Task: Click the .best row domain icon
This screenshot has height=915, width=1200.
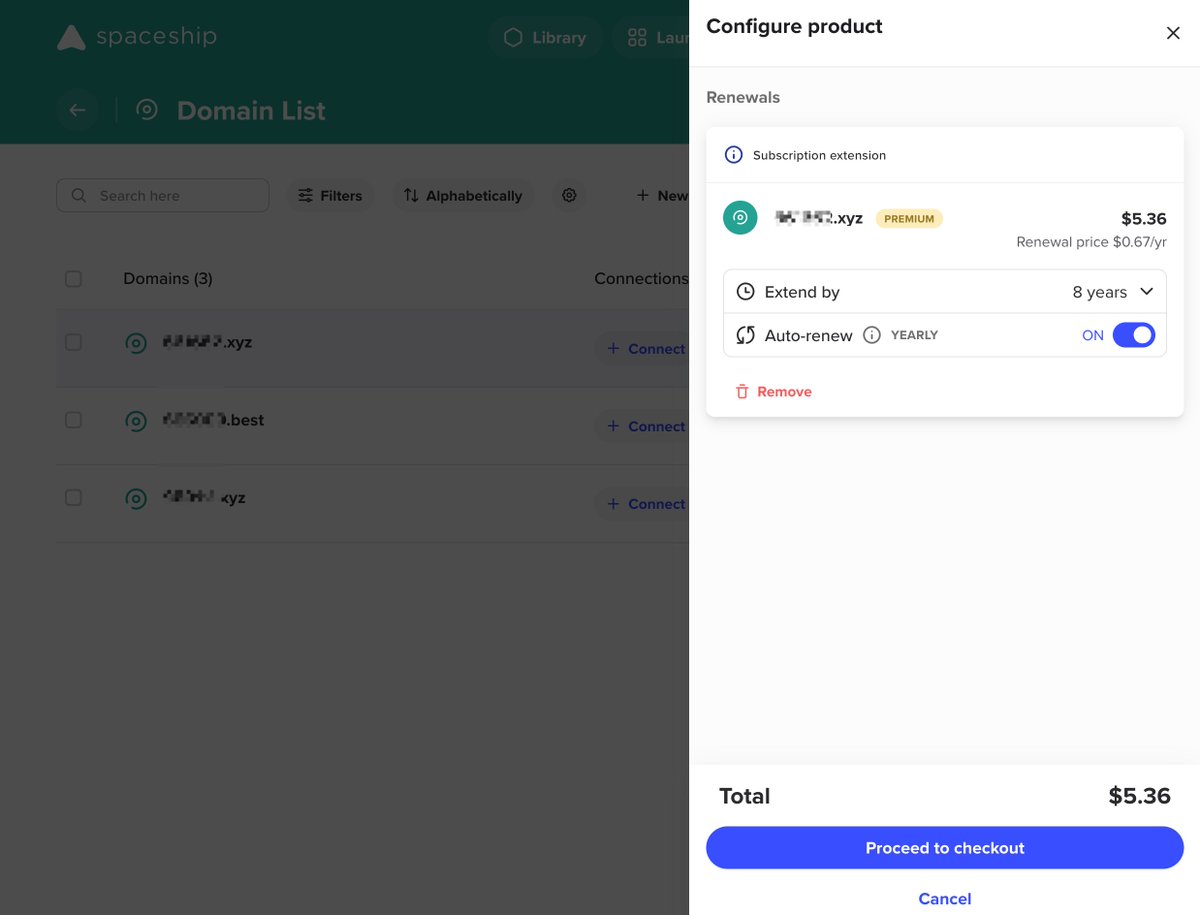Action: point(135,421)
